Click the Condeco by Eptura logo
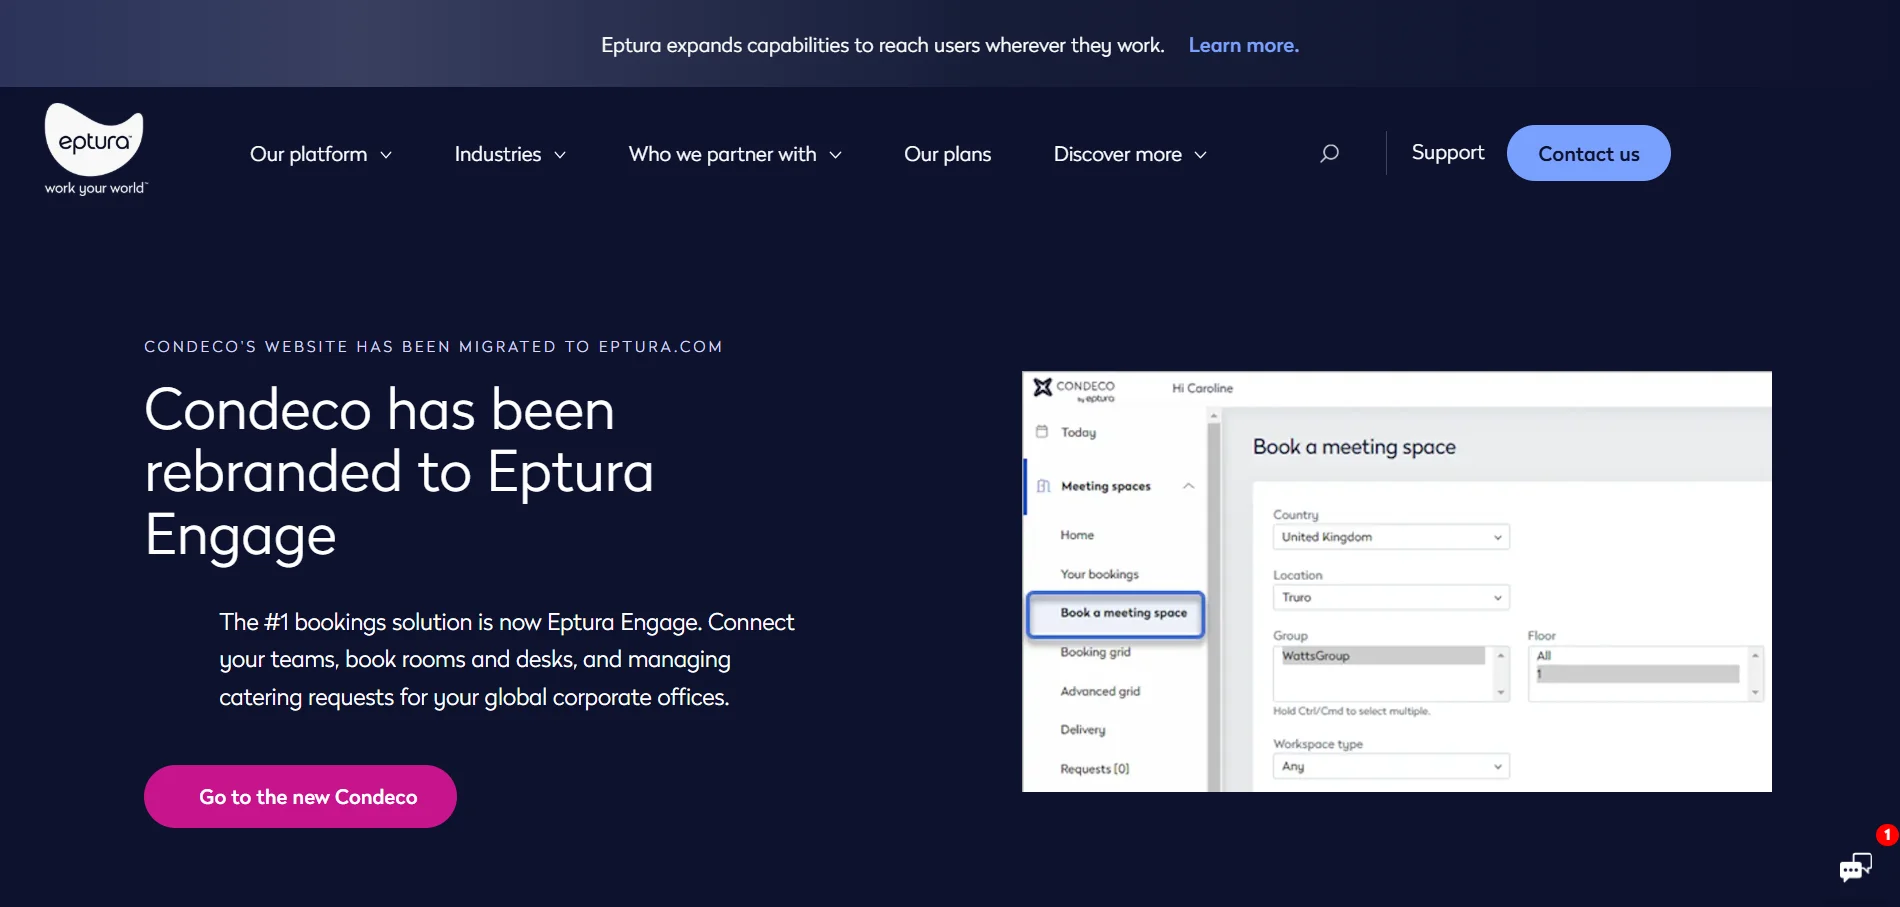 click(1075, 389)
